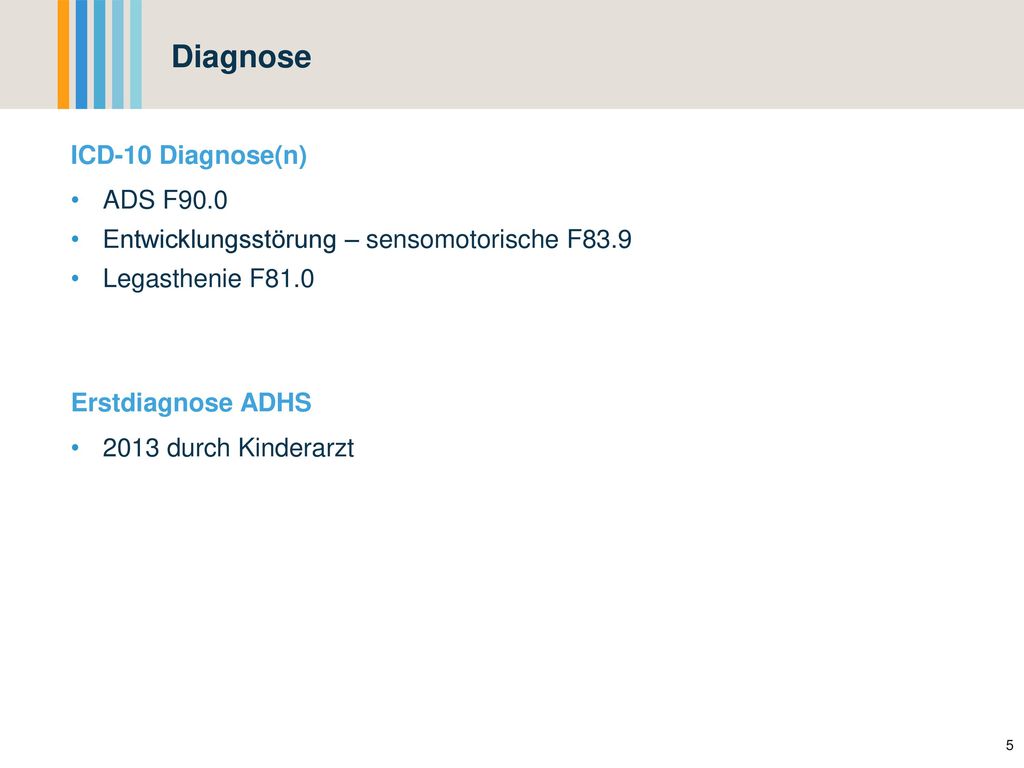Screen dimensions: 1024x768
Task: Click the bullet before Legasthenie
Action: pos(75,279)
